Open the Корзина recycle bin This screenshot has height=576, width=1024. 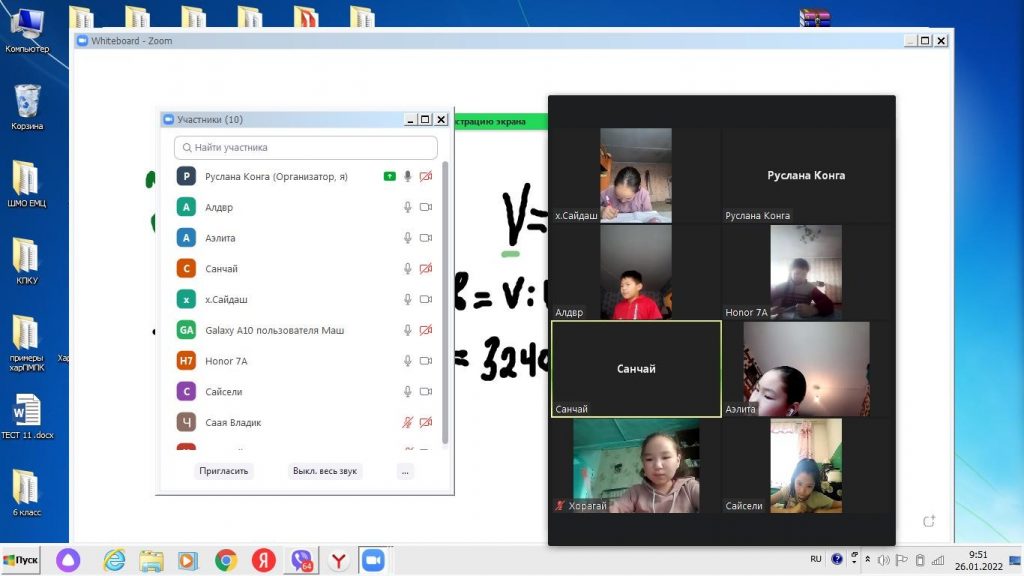tap(27, 107)
